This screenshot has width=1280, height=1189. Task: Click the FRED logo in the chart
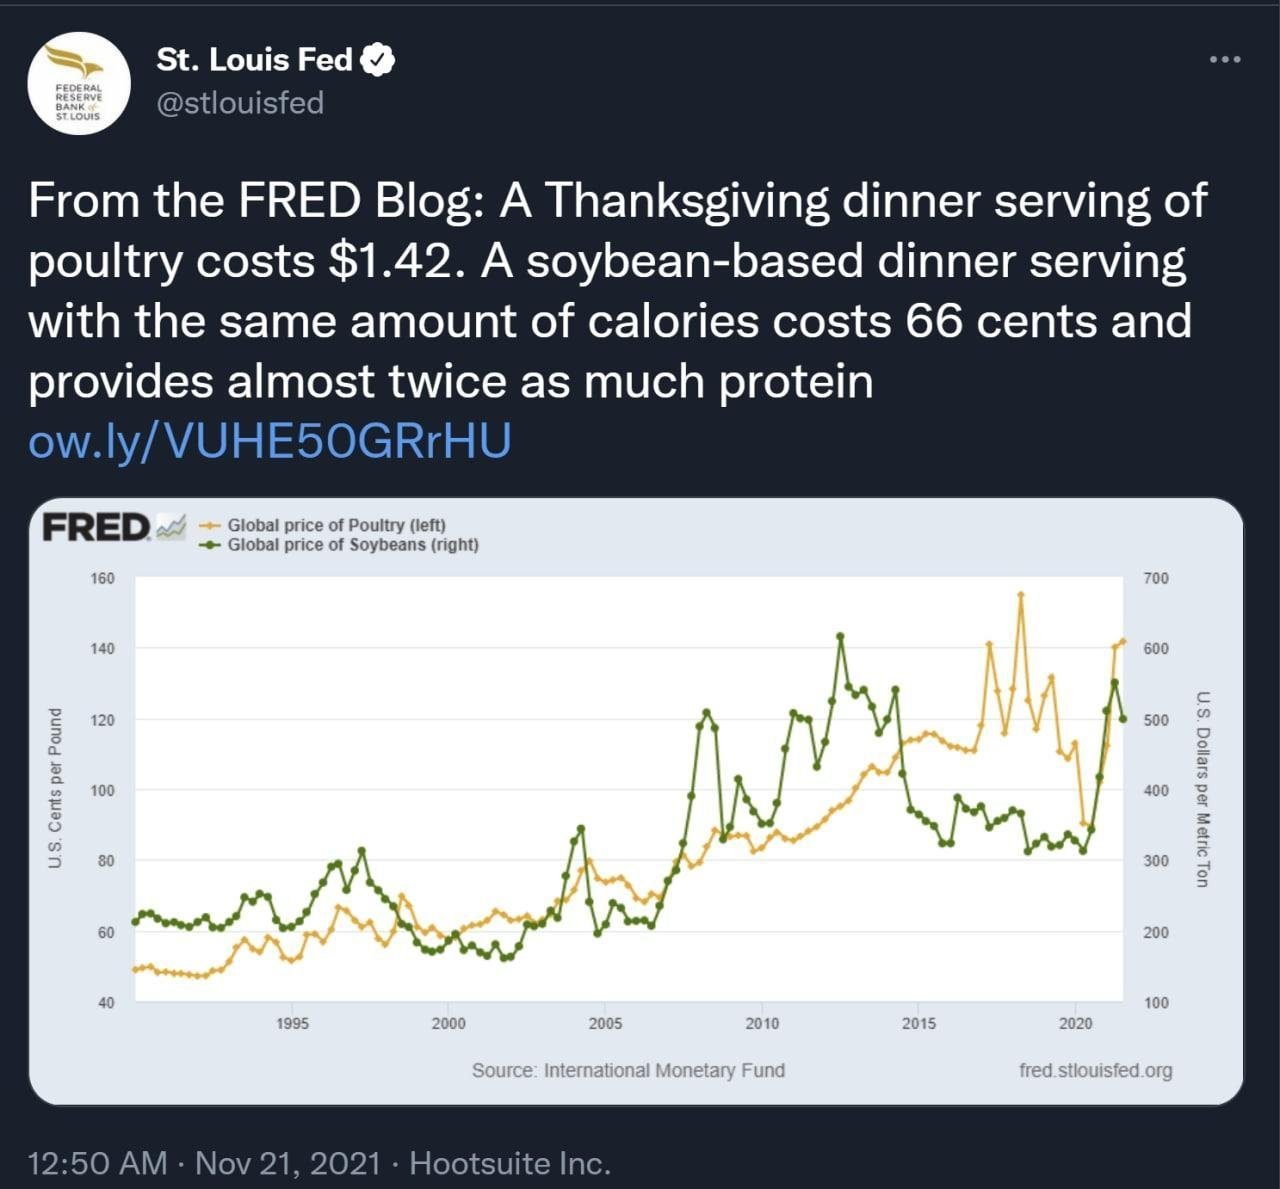coord(96,526)
